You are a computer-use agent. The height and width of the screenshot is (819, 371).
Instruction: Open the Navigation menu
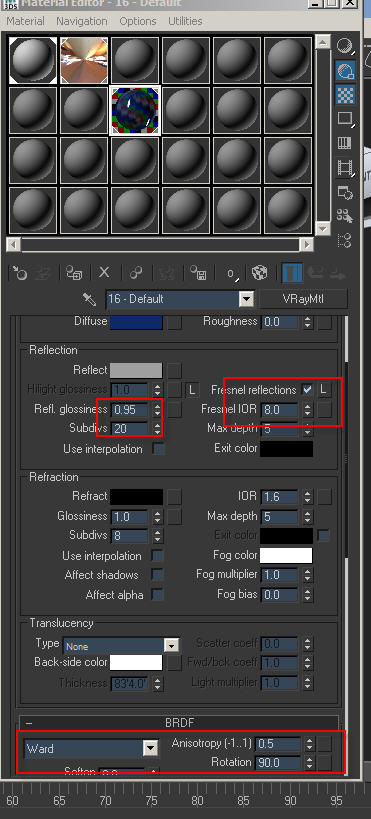pyautogui.click(x=82, y=21)
